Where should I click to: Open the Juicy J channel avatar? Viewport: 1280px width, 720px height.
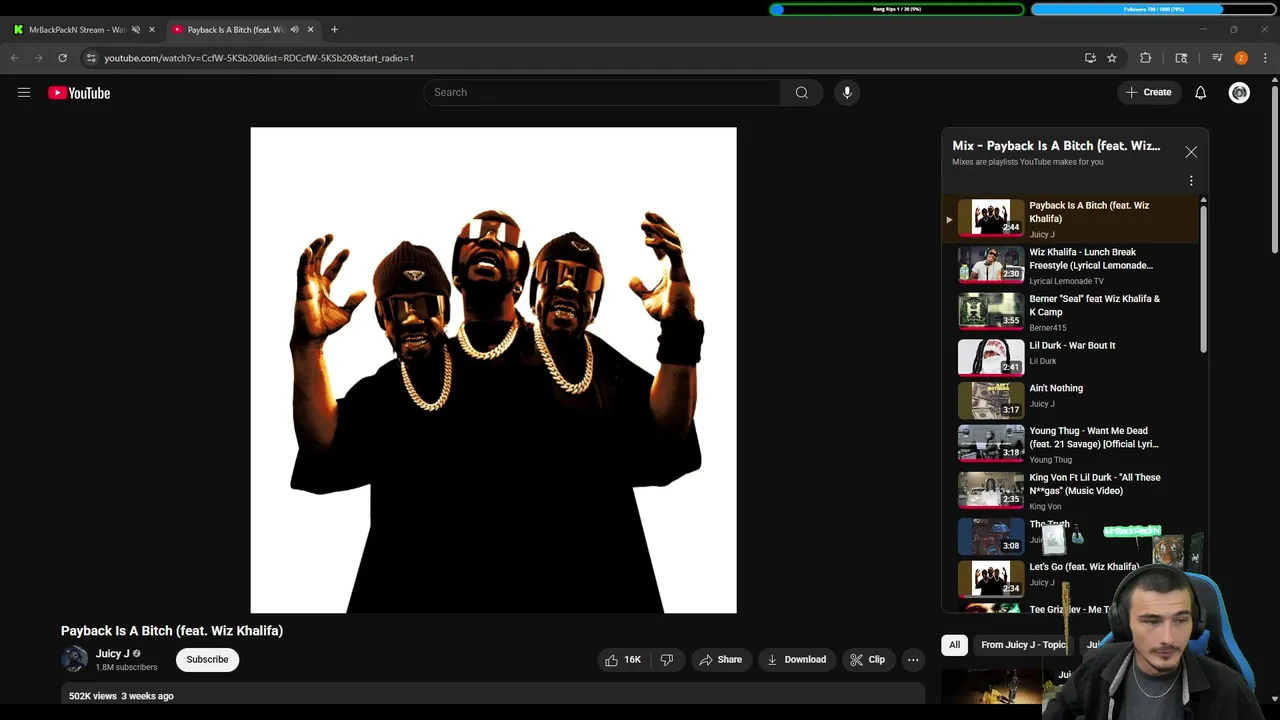[x=75, y=660]
